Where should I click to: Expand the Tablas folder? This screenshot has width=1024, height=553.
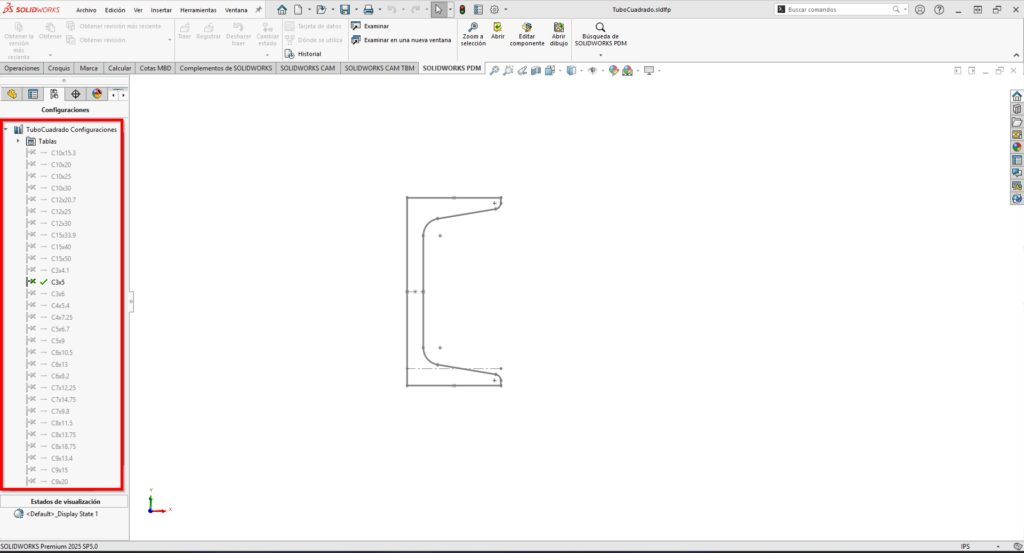18,141
